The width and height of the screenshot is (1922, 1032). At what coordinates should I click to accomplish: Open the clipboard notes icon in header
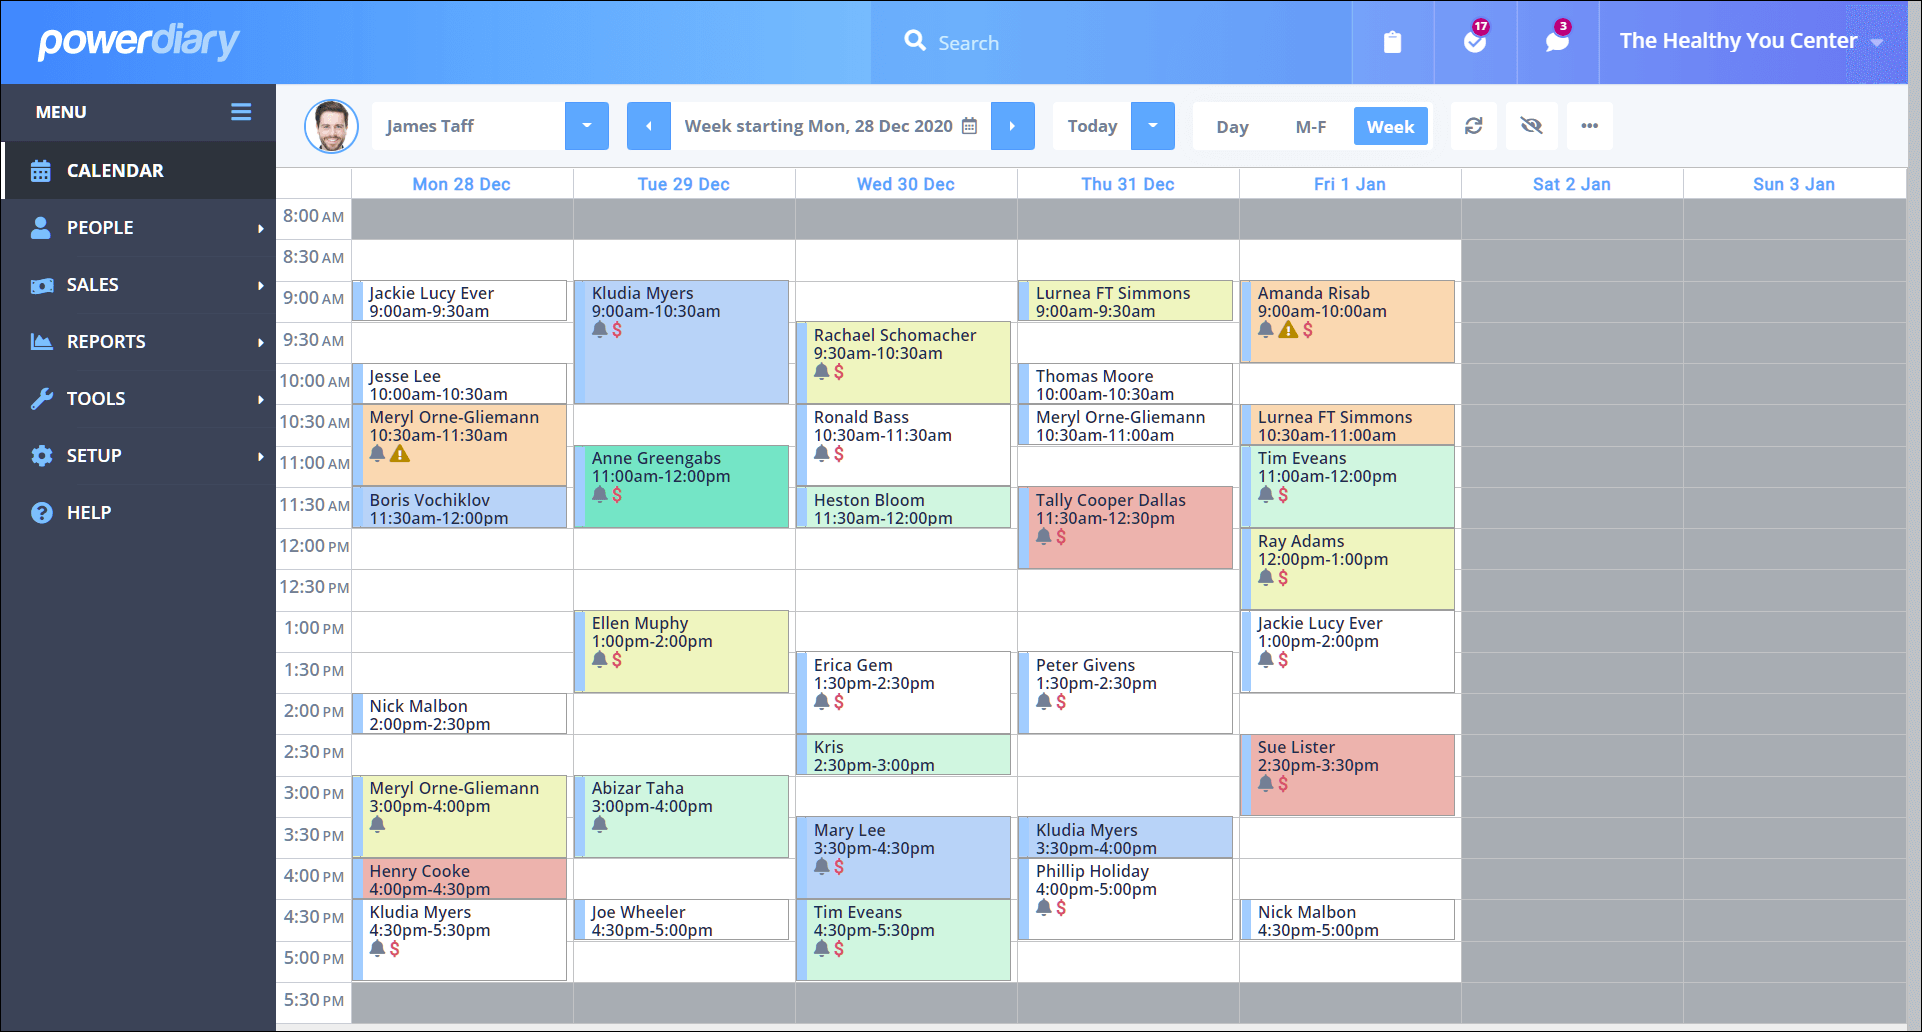tap(1392, 42)
